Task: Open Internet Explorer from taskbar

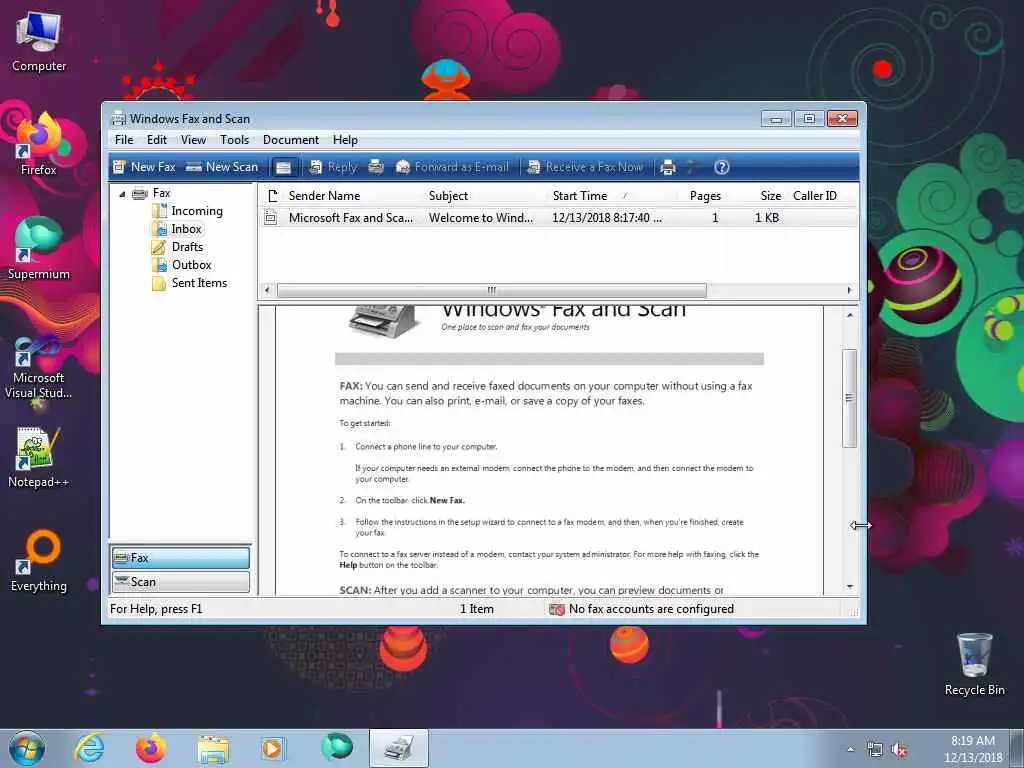Action: point(89,748)
